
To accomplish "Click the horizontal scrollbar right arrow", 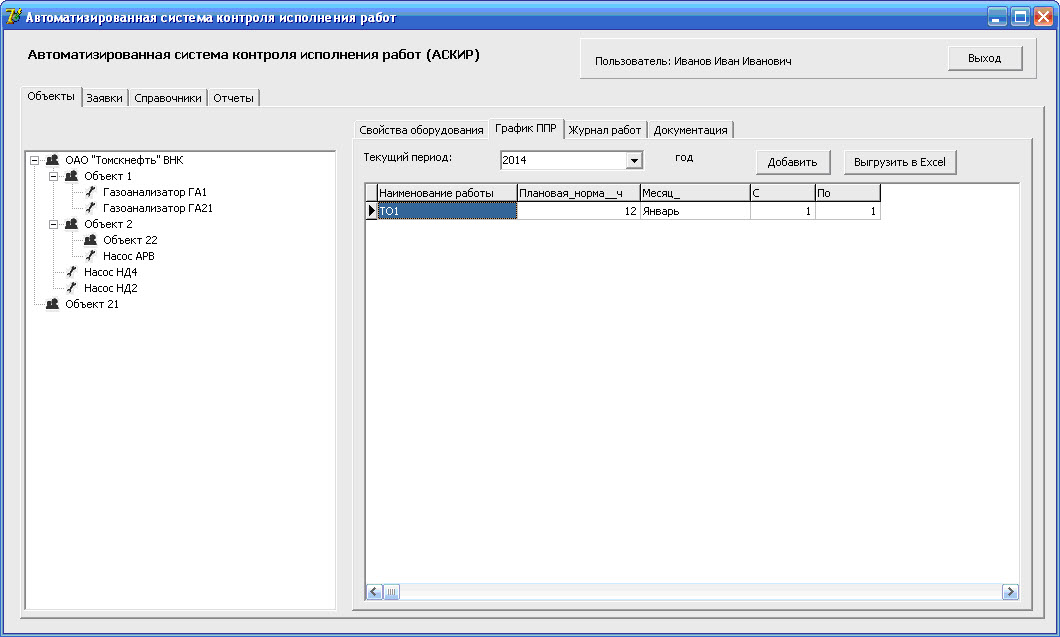I will point(1010,592).
